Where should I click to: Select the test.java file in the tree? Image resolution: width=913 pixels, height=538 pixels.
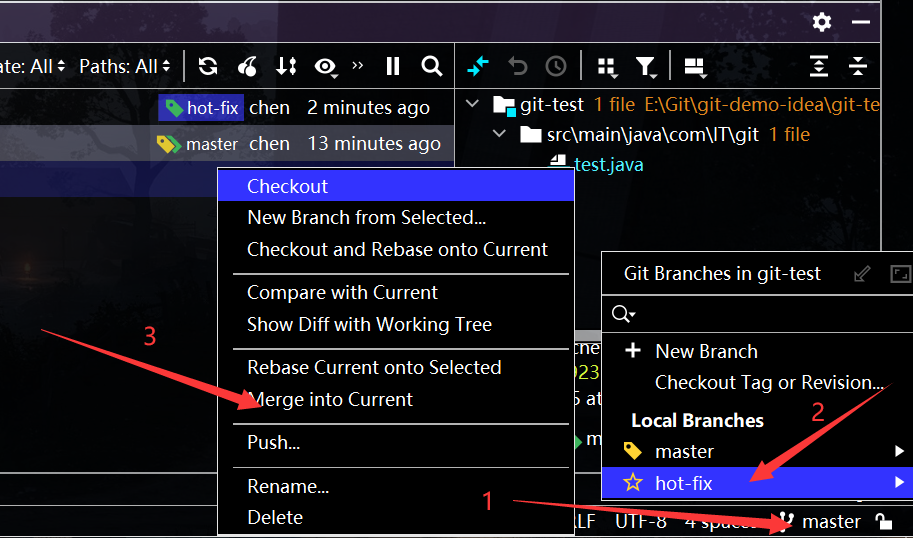tap(608, 165)
